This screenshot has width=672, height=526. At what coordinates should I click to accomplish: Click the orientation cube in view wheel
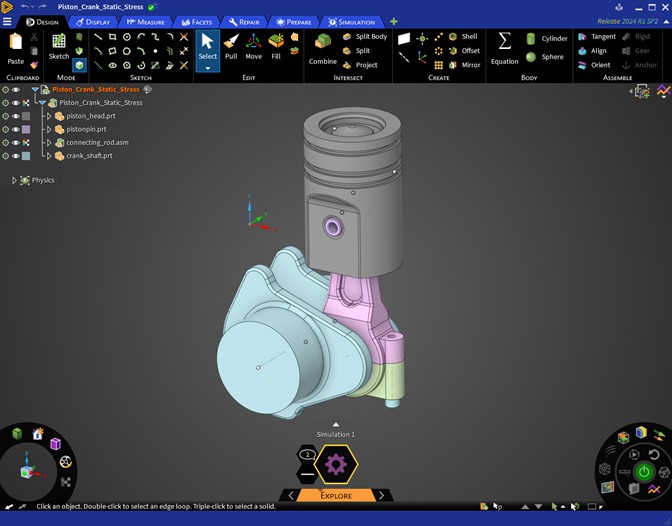coord(27,472)
